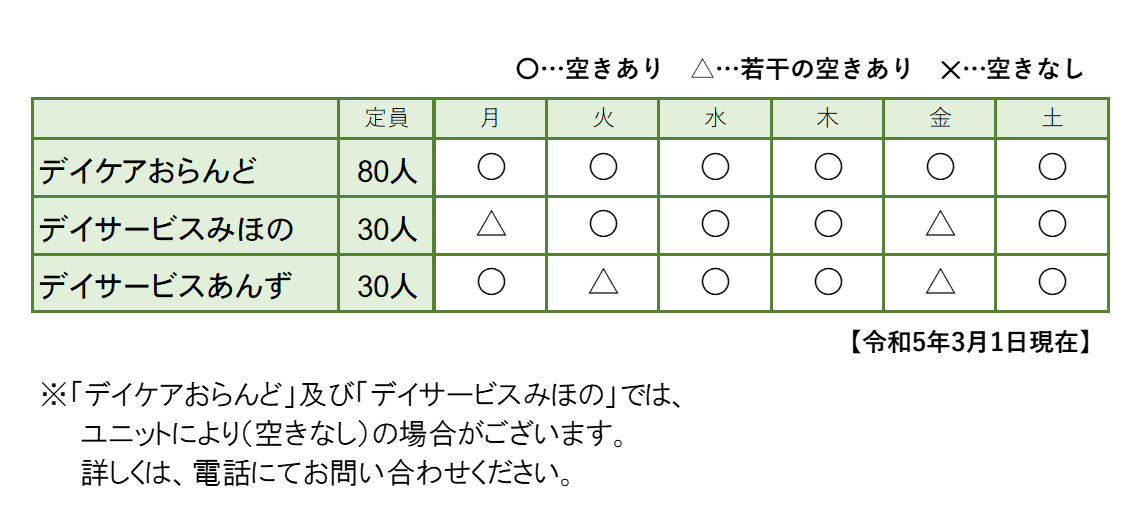Click the Friday triangle for デイサービスあんず
Image resolution: width=1142 pixels, height=531 pixels.
coord(940,283)
